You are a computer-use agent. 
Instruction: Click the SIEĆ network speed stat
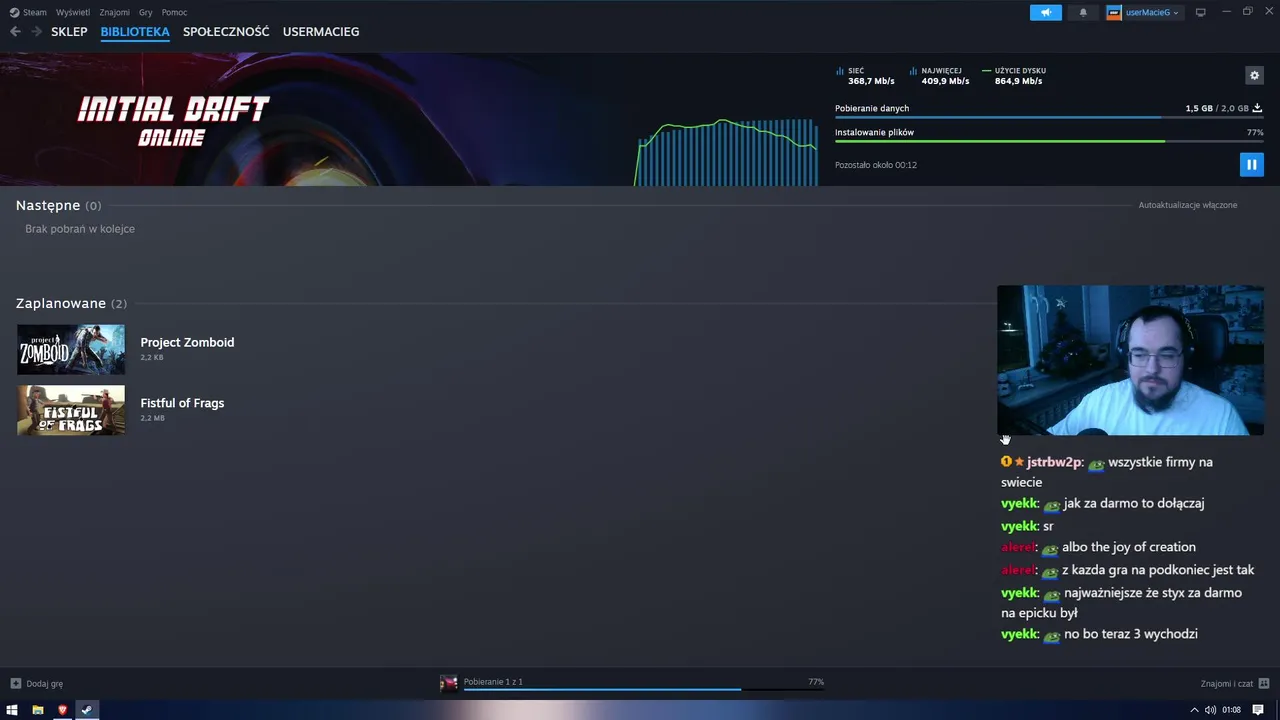pyautogui.click(x=865, y=76)
